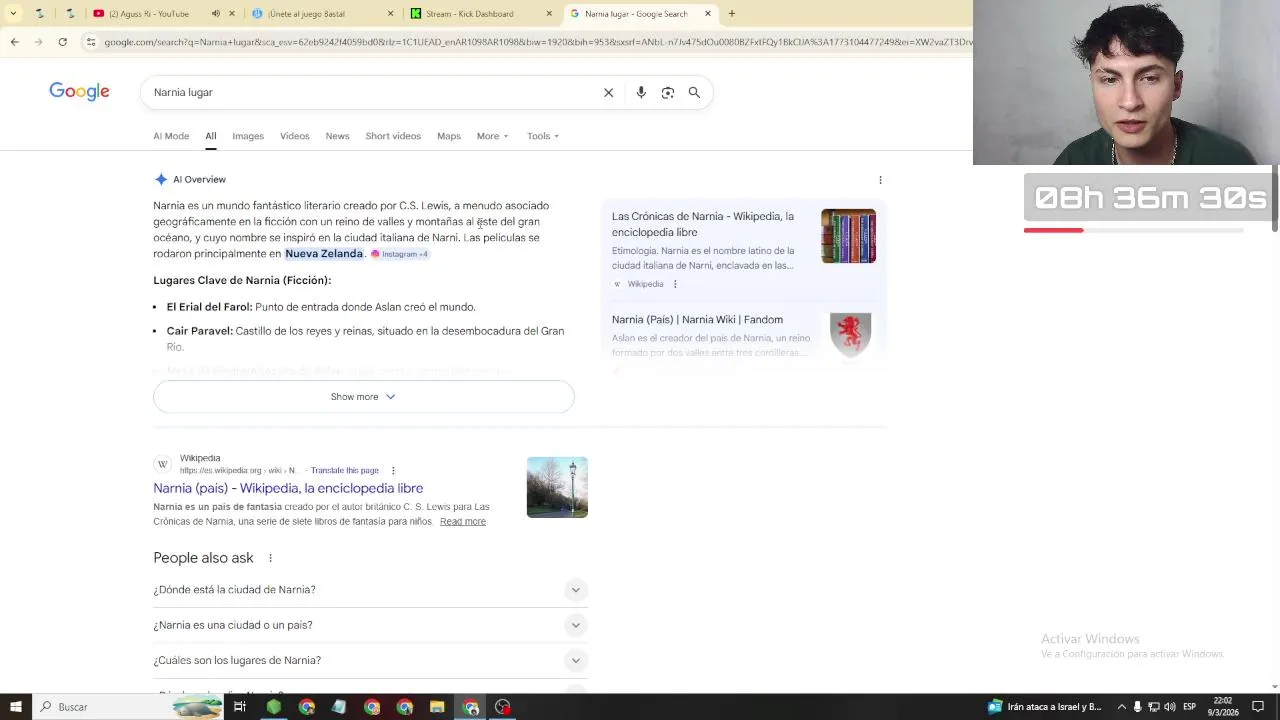Open Windows Start menu
The width and height of the screenshot is (1280, 720).
coord(15,707)
